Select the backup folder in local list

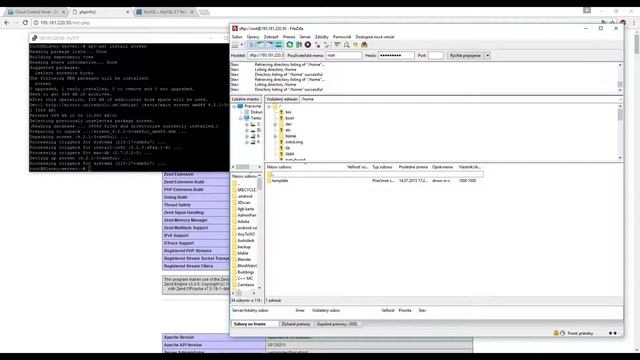[x=244, y=247]
